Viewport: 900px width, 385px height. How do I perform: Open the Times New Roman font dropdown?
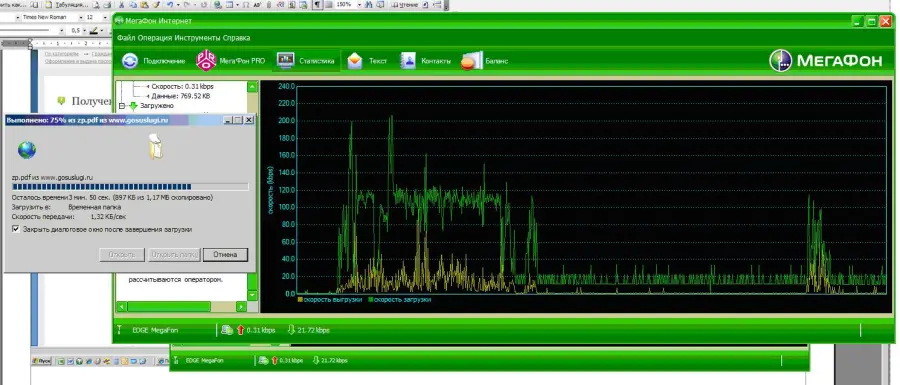point(81,18)
